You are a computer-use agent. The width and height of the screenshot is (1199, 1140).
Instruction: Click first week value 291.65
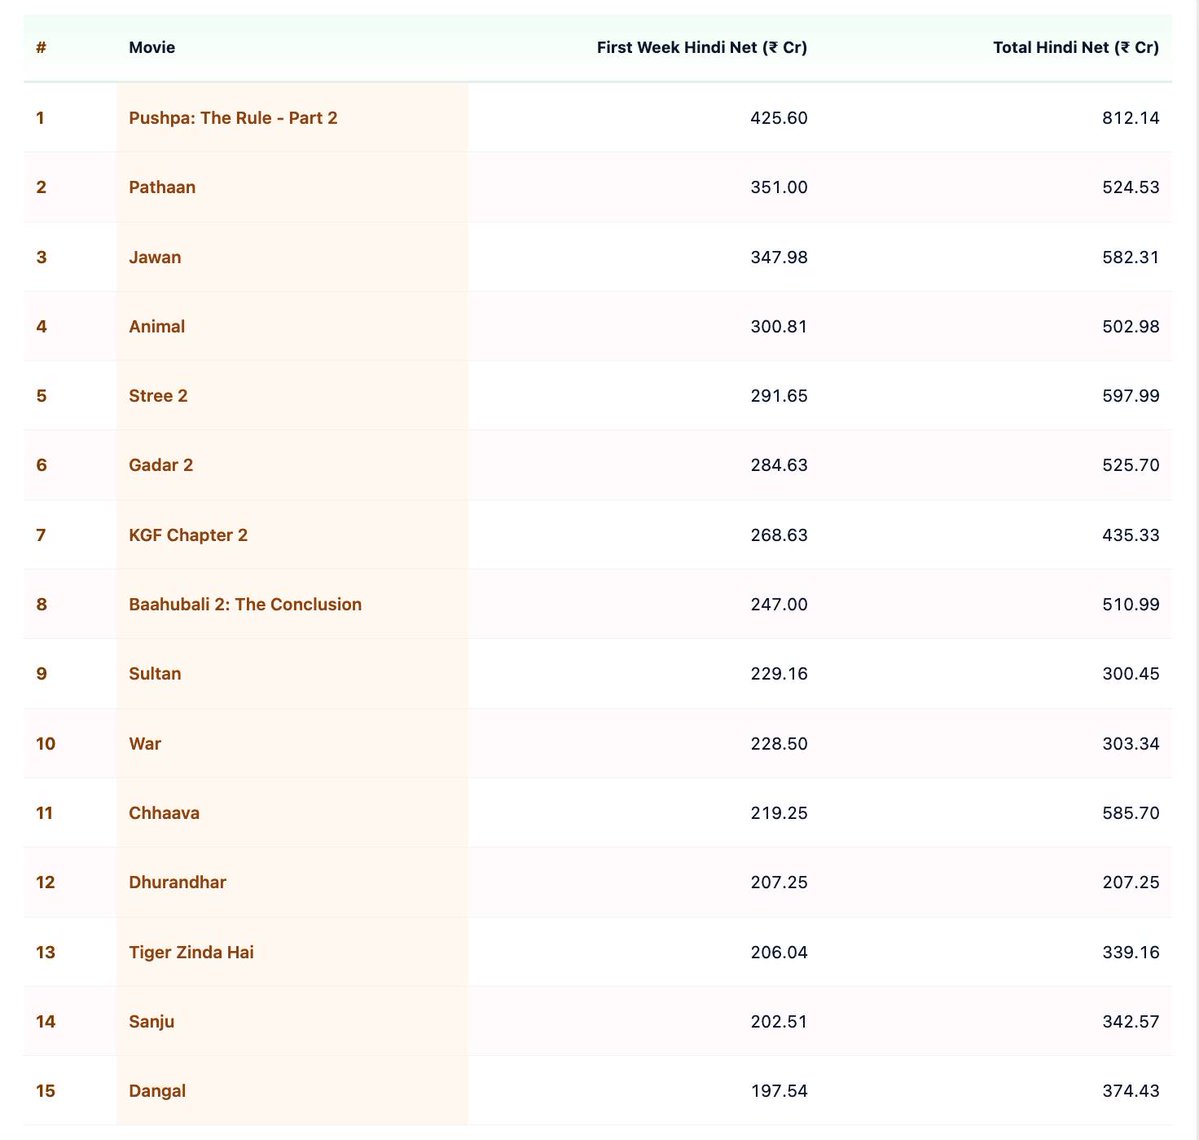coord(778,396)
